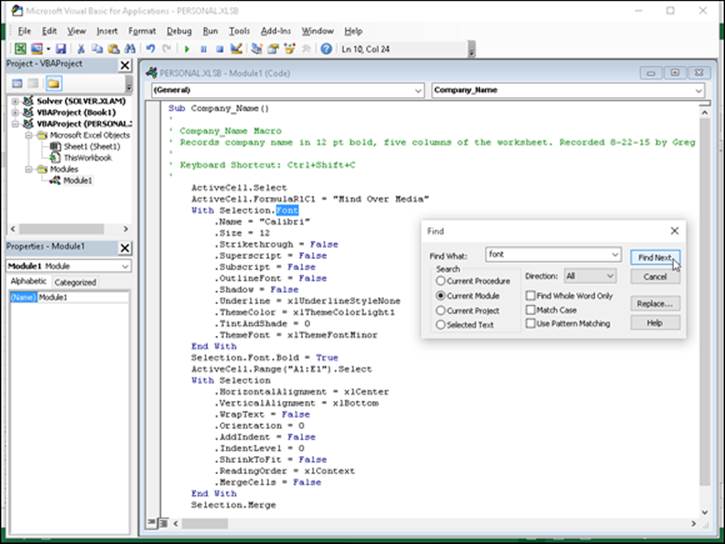Click the Copy toolbar icon
This screenshot has height=544, width=725.
[x=97, y=49]
